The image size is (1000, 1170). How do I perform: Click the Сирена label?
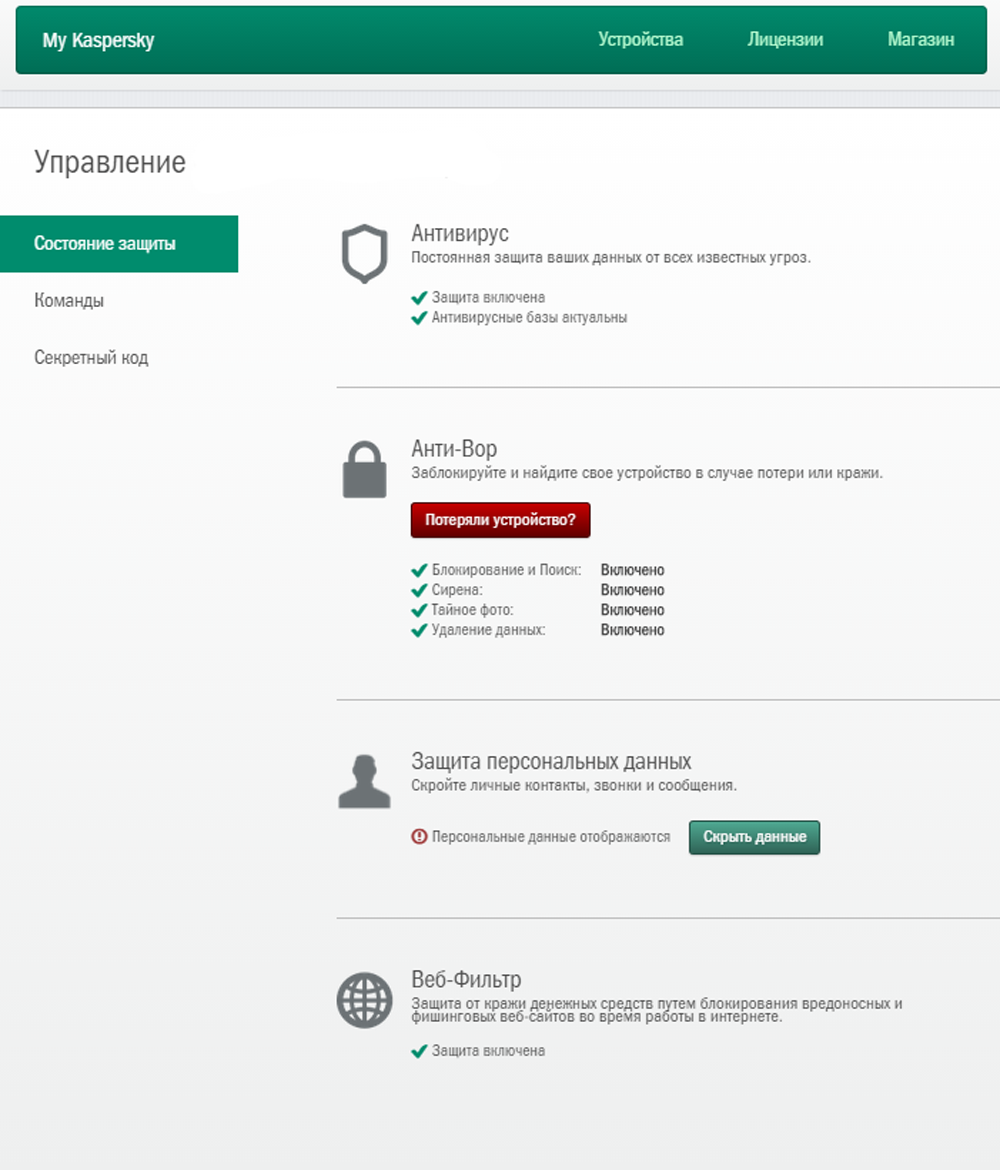click(x=457, y=590)
